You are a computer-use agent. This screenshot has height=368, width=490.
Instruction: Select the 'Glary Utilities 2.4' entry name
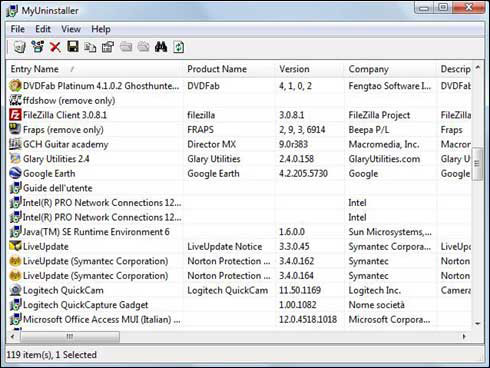coord(56,159)
